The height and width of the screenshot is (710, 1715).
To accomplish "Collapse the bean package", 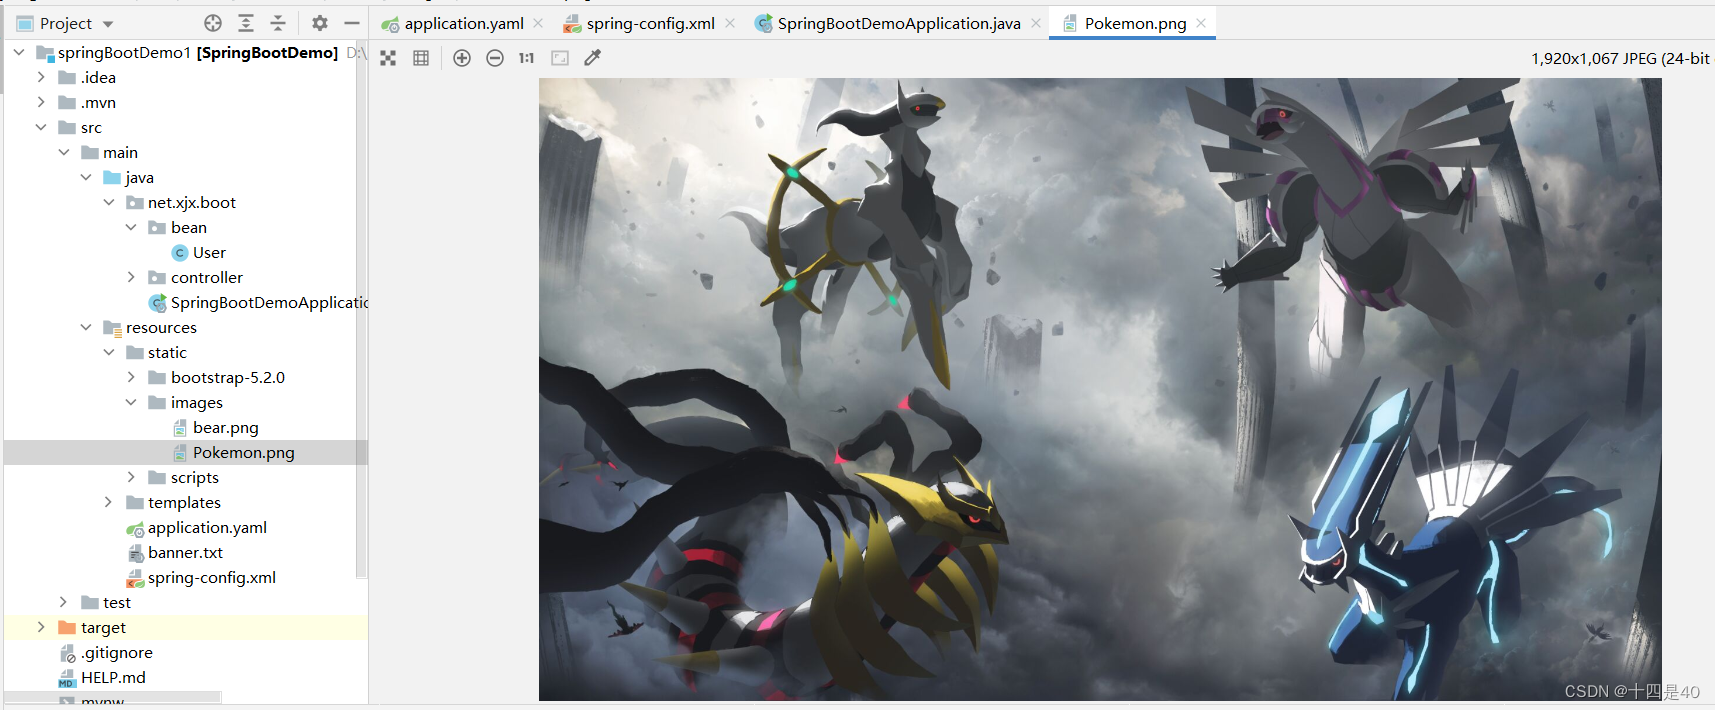I will tap(131, 227).
